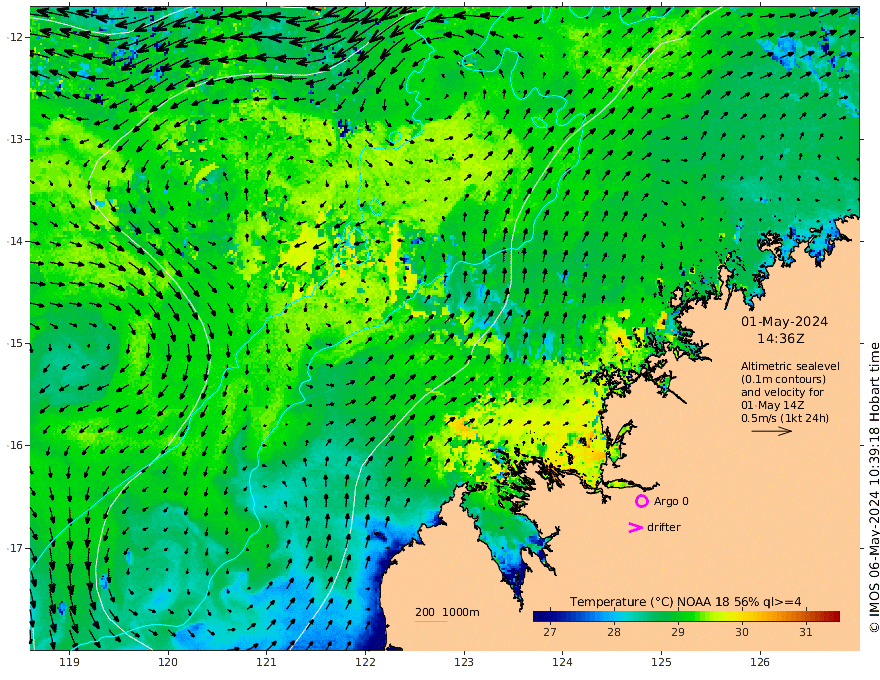Select the date text 01-May-2024
The image size is (880, 680).
coord(784,321)
